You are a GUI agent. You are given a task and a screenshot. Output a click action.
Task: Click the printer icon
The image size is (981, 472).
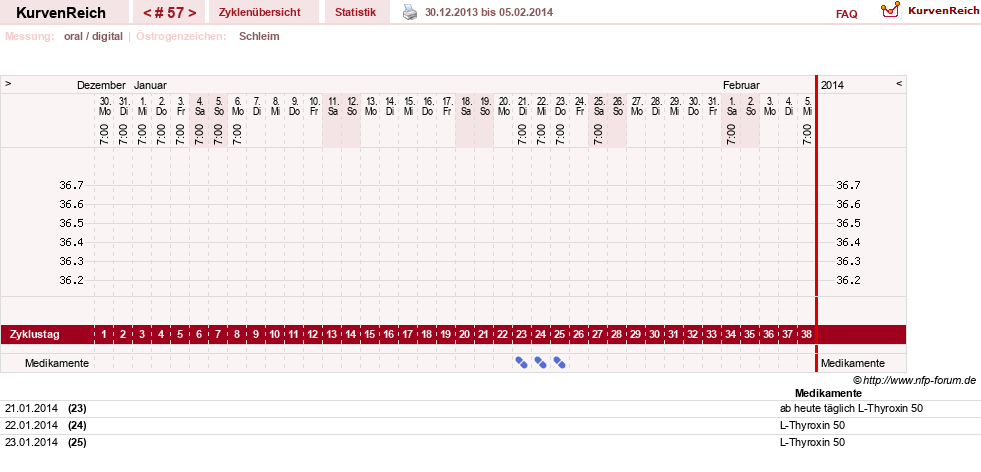pos(409,12)
